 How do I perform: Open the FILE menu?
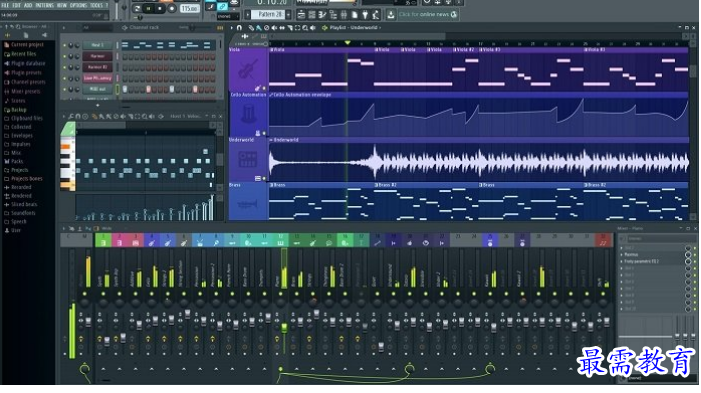click(x=5, y=5)
